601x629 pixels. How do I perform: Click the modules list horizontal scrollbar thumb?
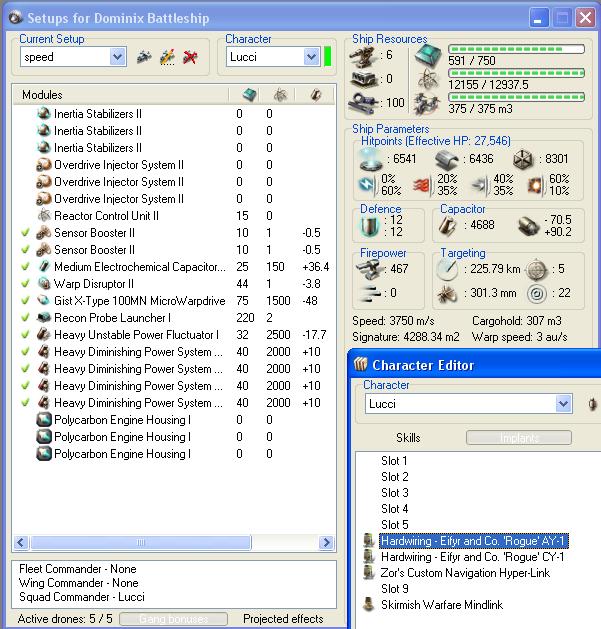point(141,543)
